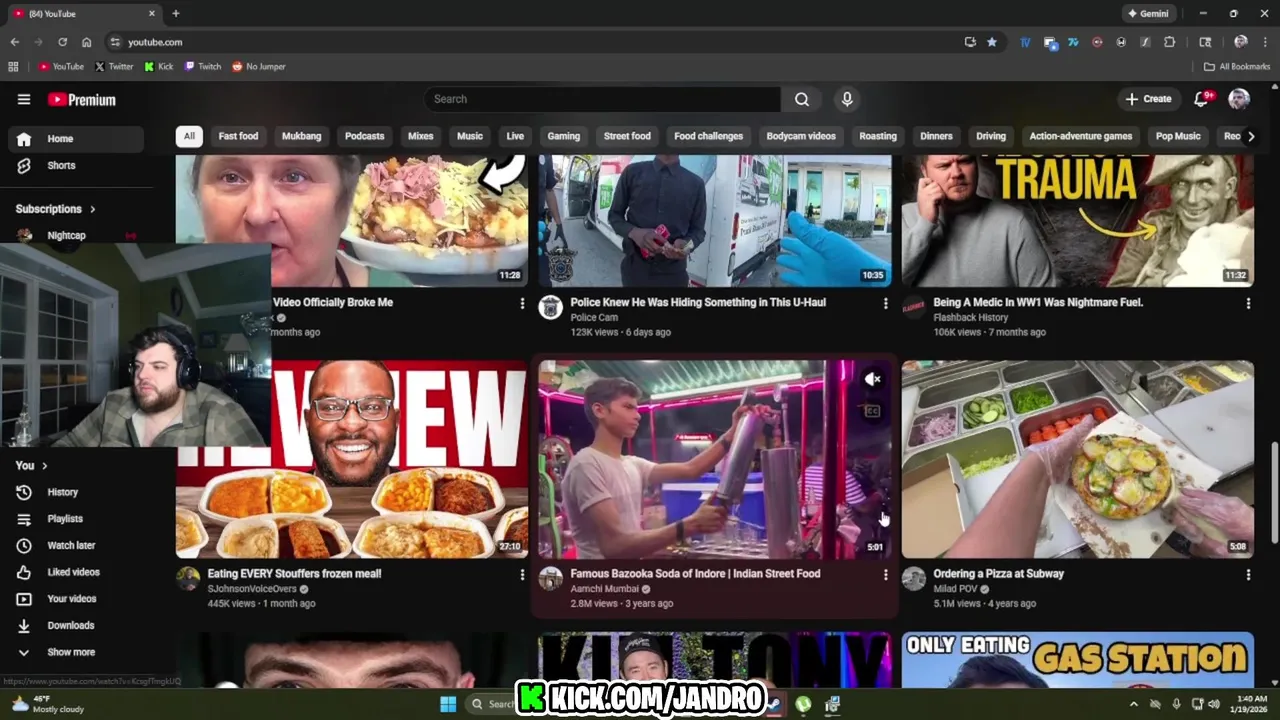Select the Action-adventure games chip

(1080, 136)
